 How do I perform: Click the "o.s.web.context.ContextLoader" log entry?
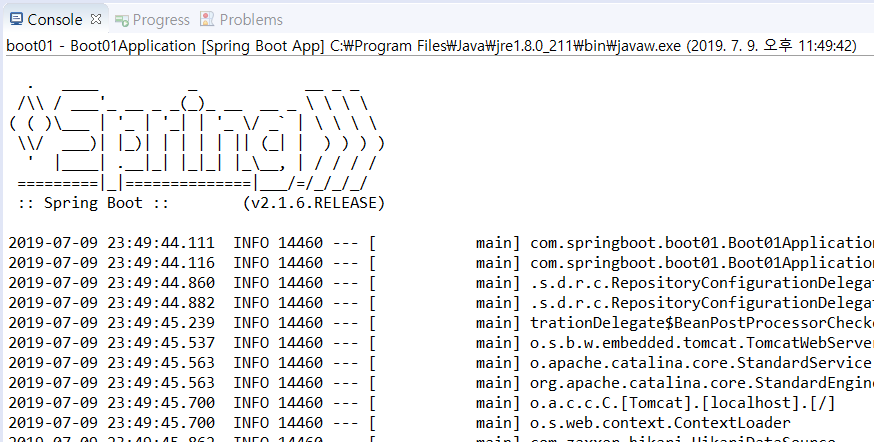(x=660, y=424)
